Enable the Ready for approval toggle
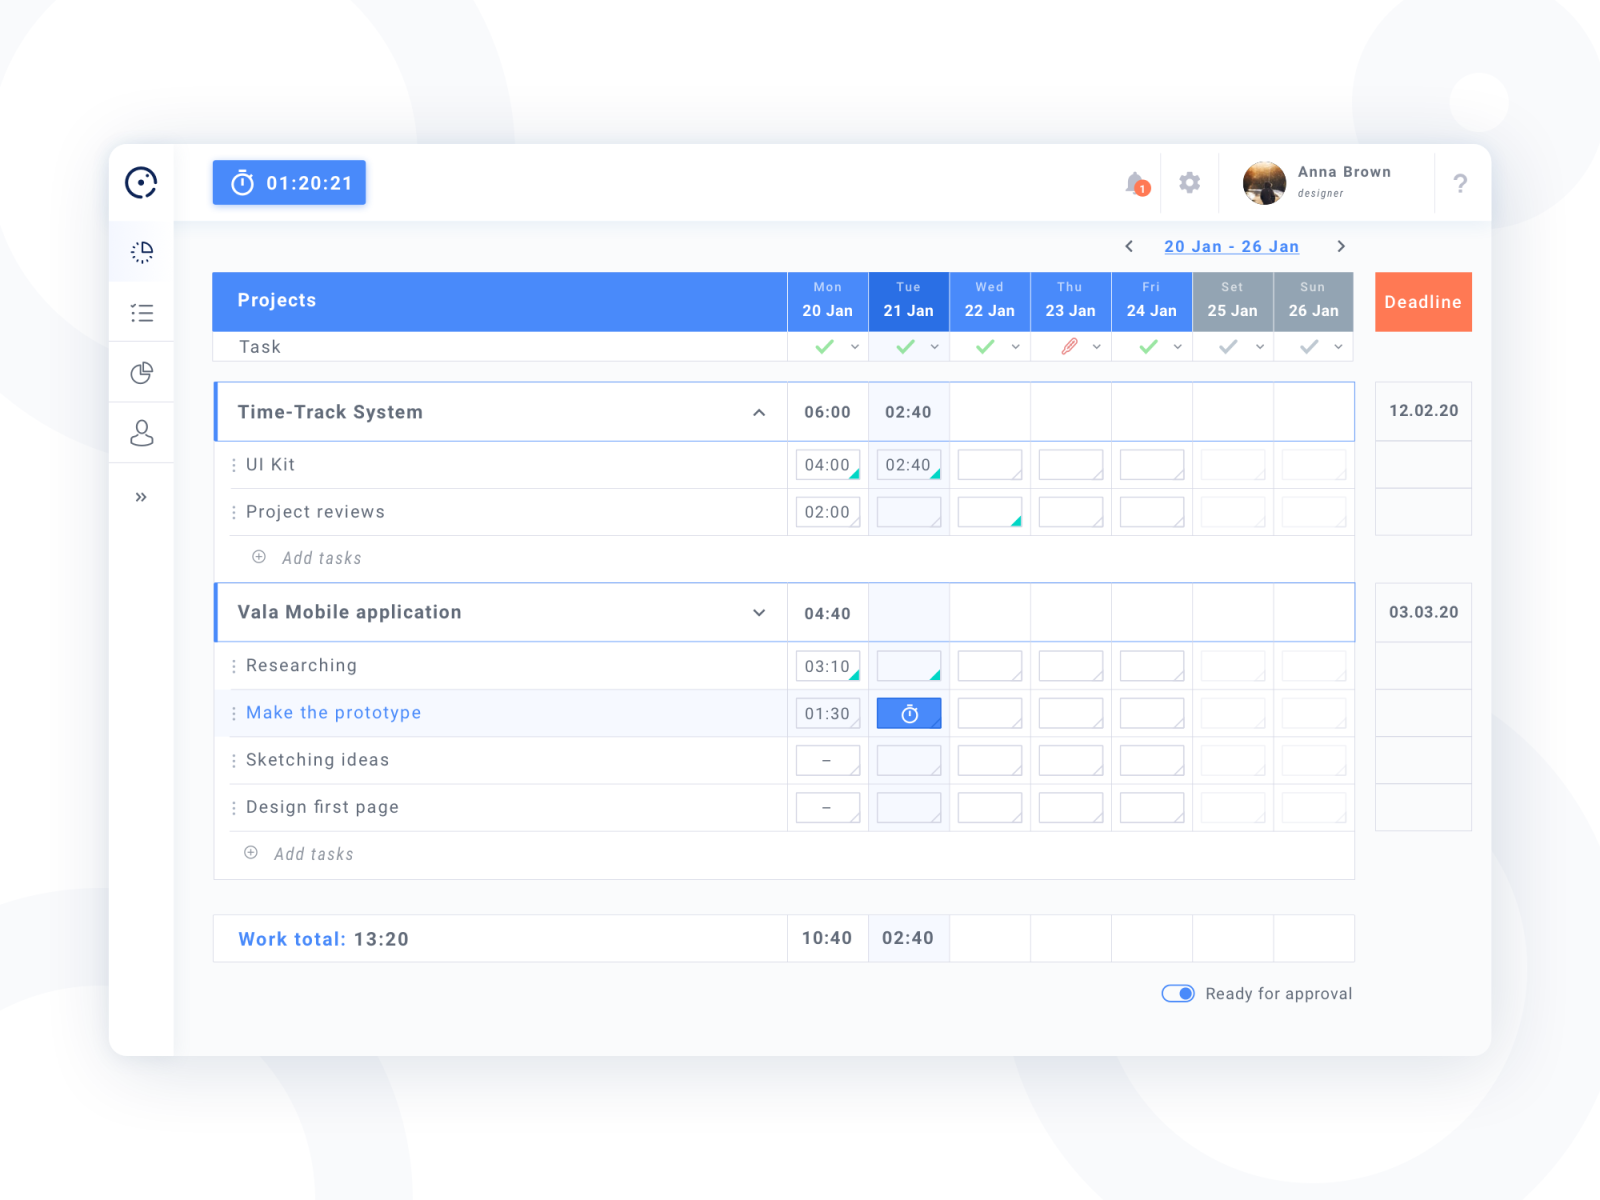The width and height of the screenshot is (1600, 1200). tap(1177, 993)
